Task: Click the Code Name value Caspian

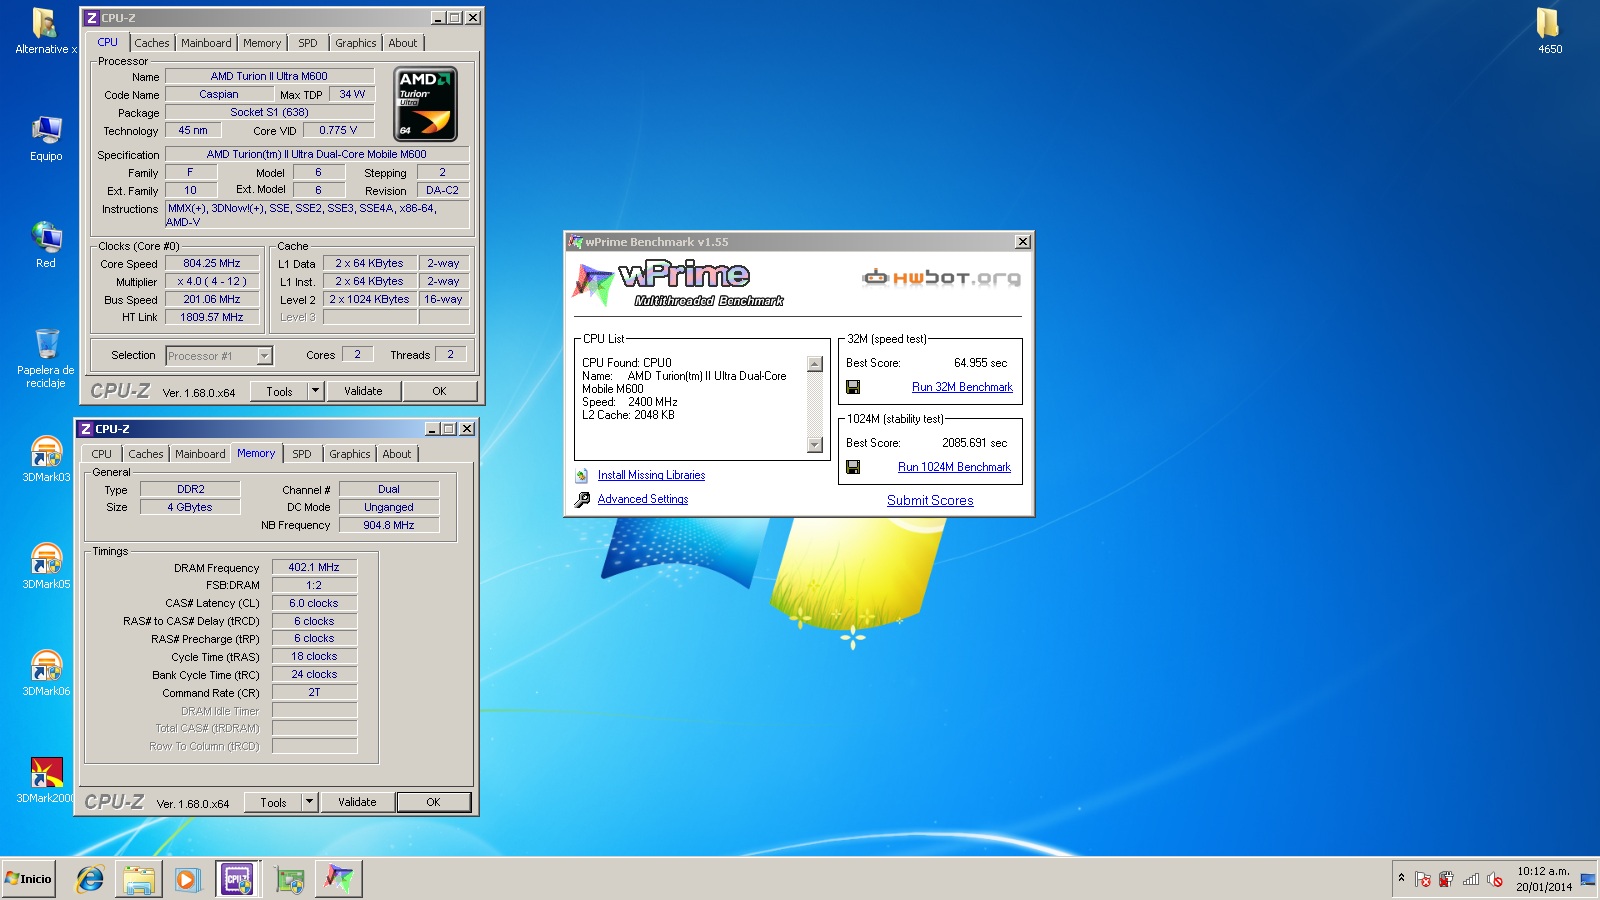Action: pos(219,94)
